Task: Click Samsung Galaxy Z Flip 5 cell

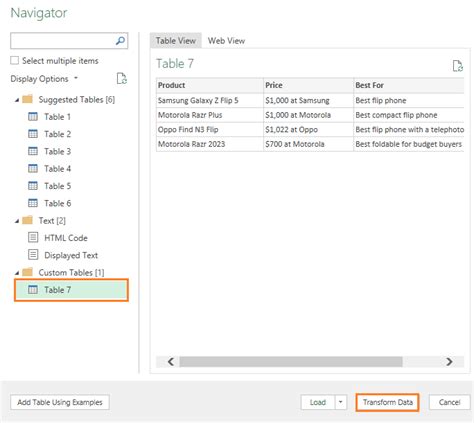Action: pos(210,100)
